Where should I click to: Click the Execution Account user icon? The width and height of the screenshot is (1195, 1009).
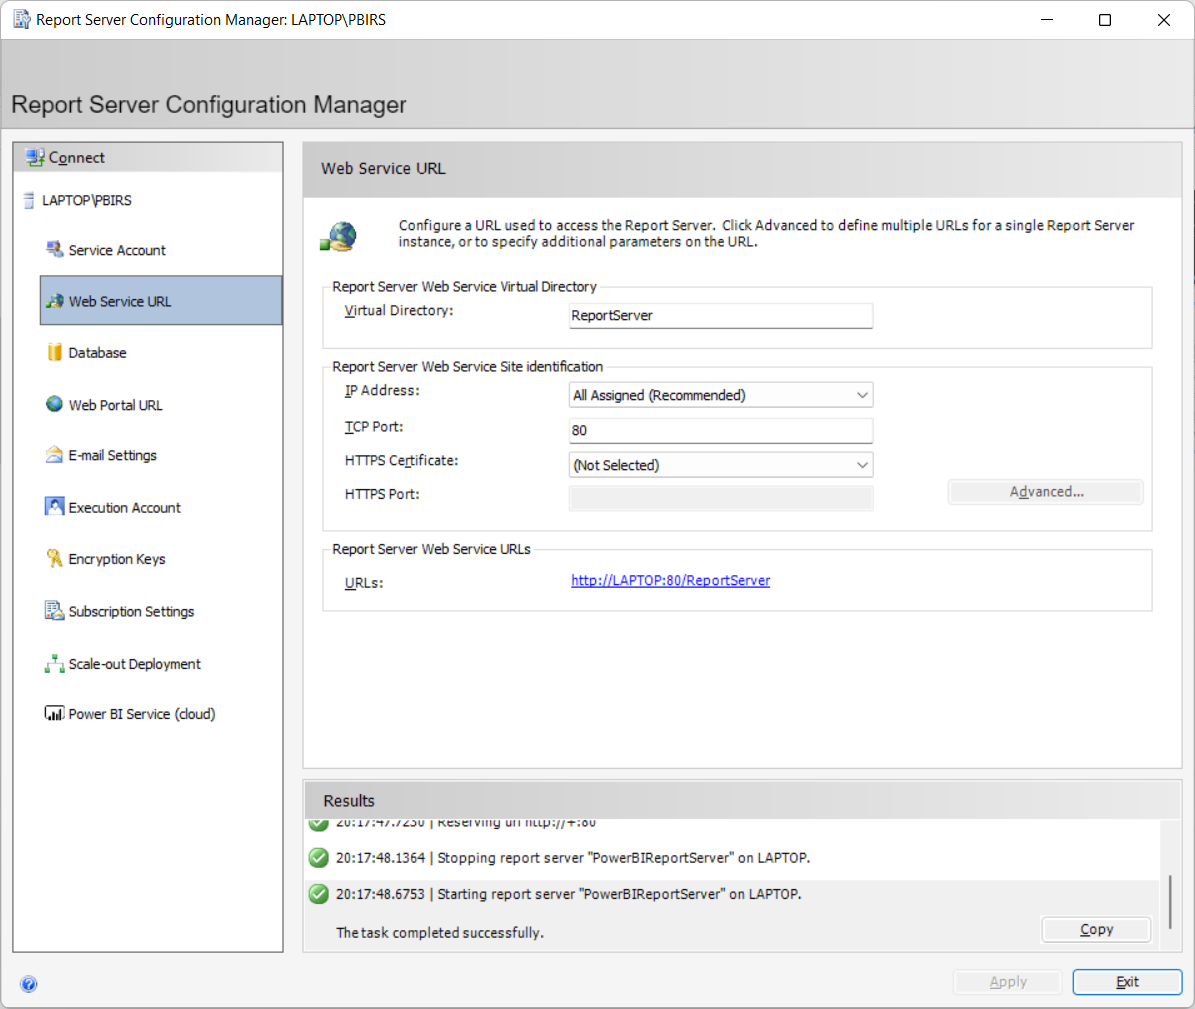[x=54, y=507]
